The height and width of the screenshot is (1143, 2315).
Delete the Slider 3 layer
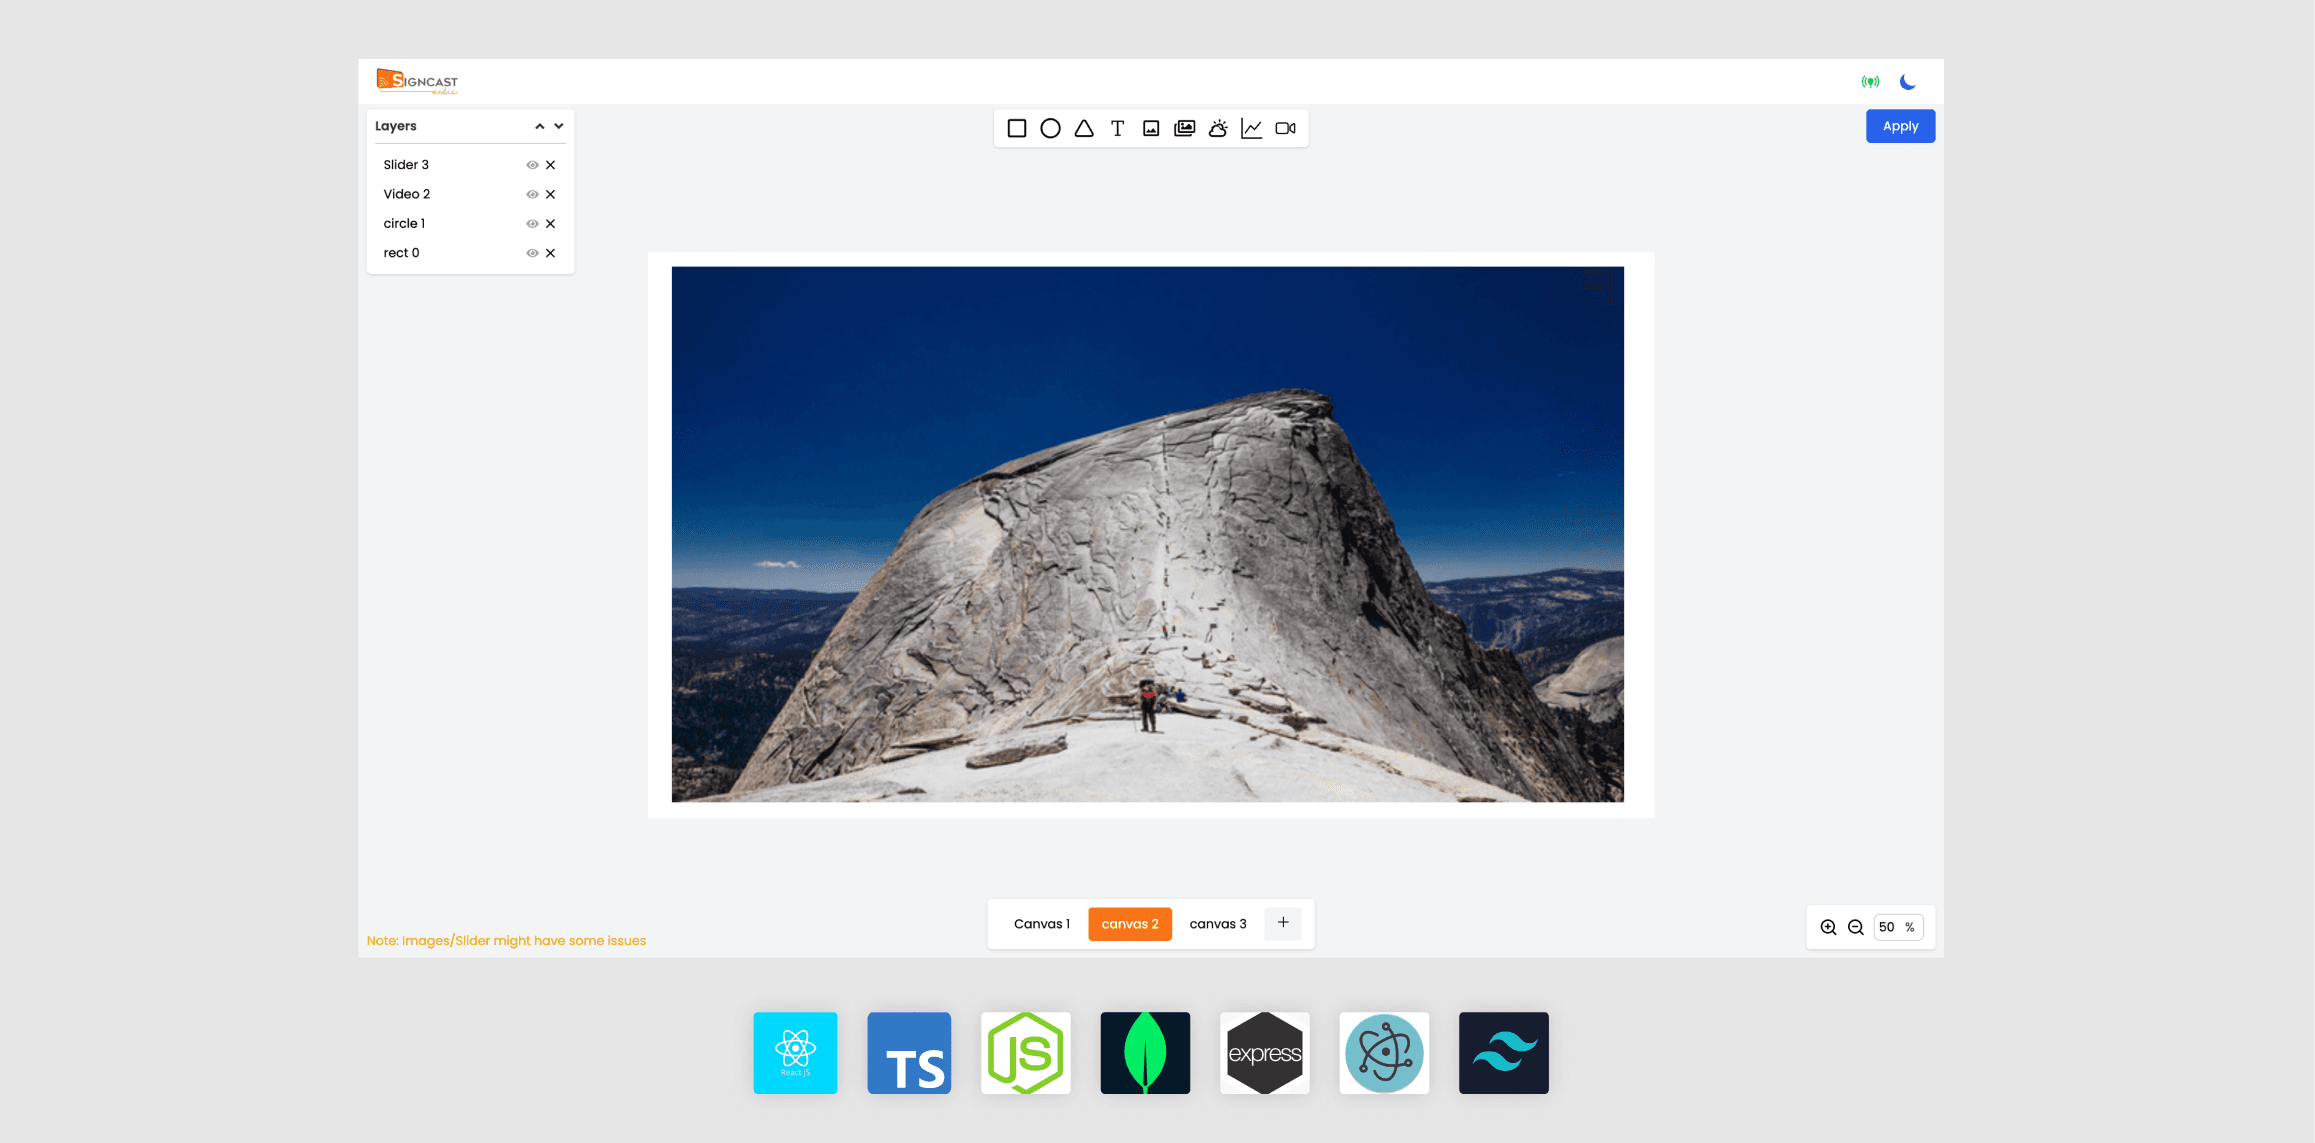click(x=550, y=165)
